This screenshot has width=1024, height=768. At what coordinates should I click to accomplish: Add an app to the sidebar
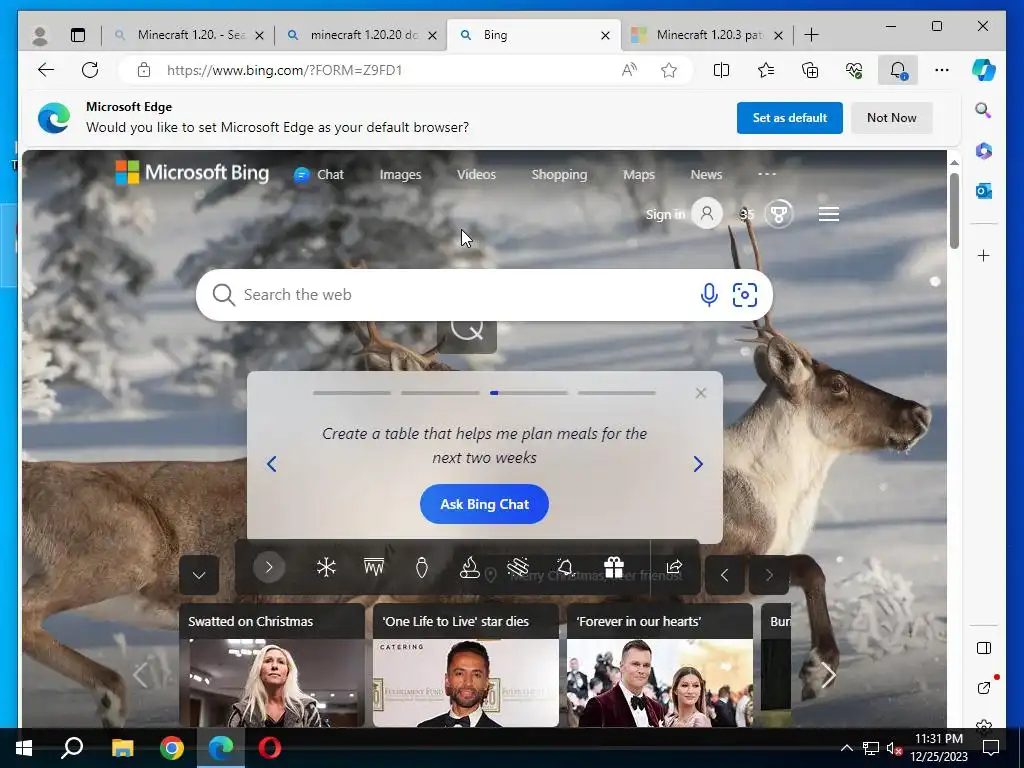click(x=984, y=255)
